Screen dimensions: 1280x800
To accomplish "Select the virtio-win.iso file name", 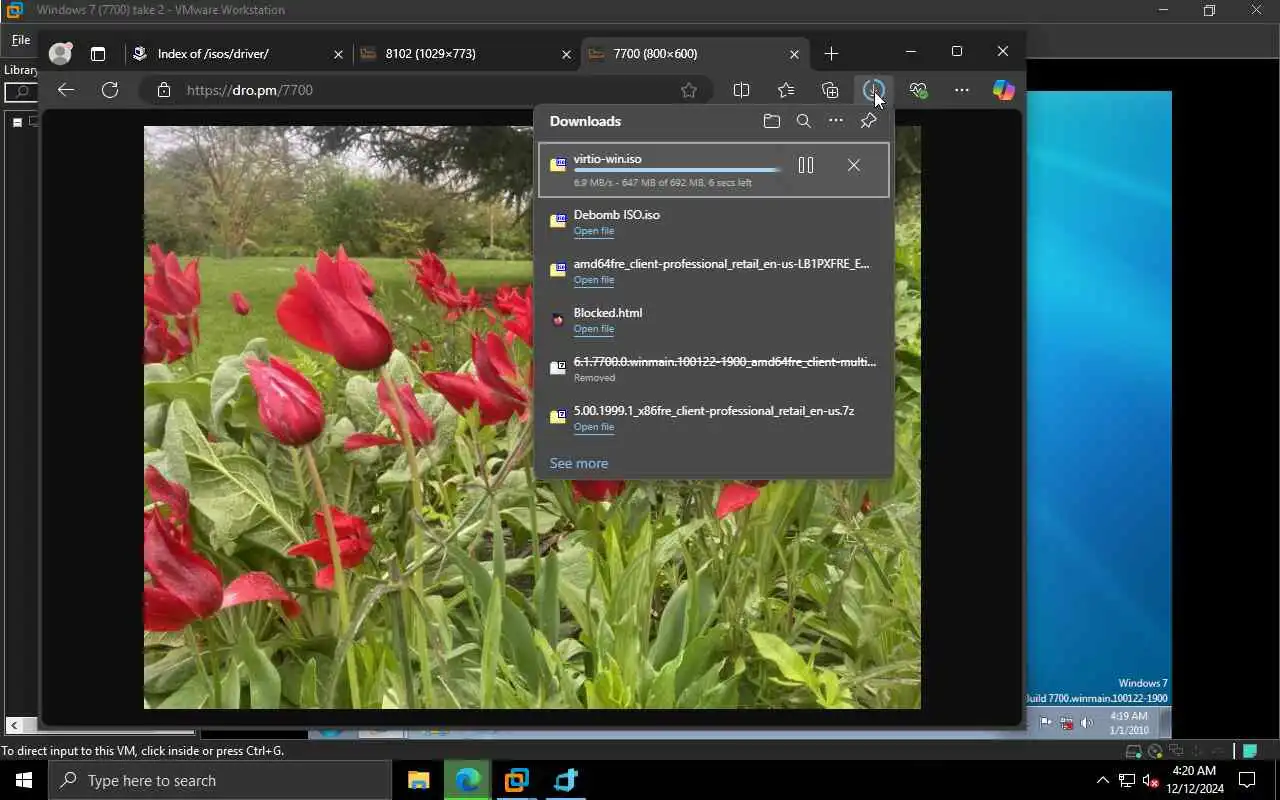I will pos(607,159).
